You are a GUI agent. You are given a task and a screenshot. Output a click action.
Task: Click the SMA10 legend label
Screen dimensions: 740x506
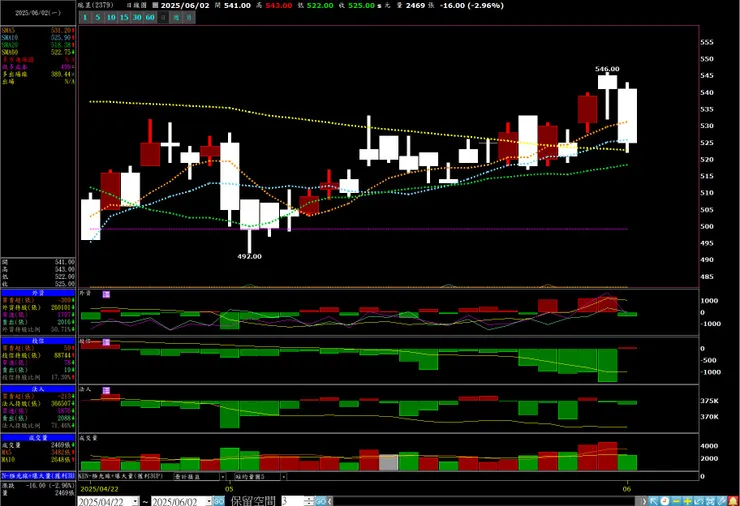[9, 38]
